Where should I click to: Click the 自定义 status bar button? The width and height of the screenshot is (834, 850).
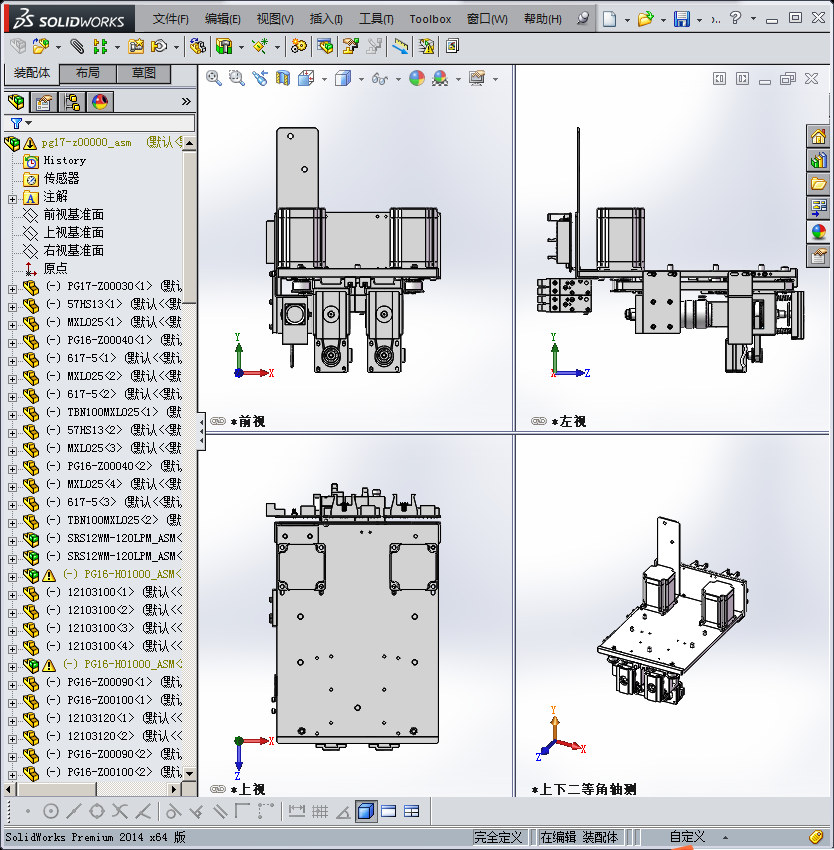coord(687,837)
